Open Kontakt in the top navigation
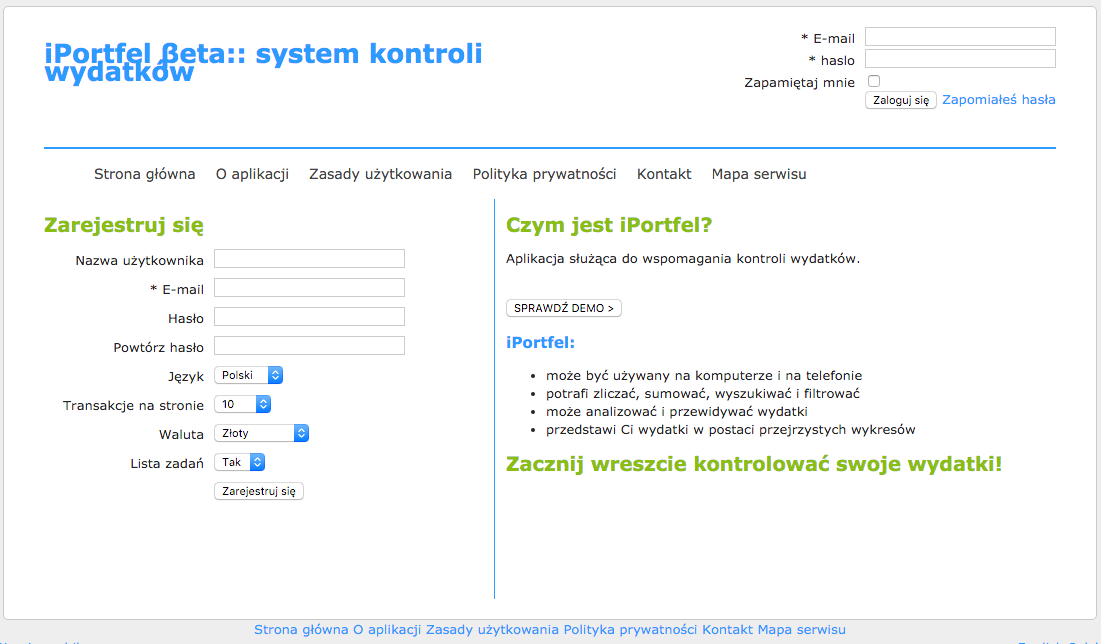 (664, 174)
